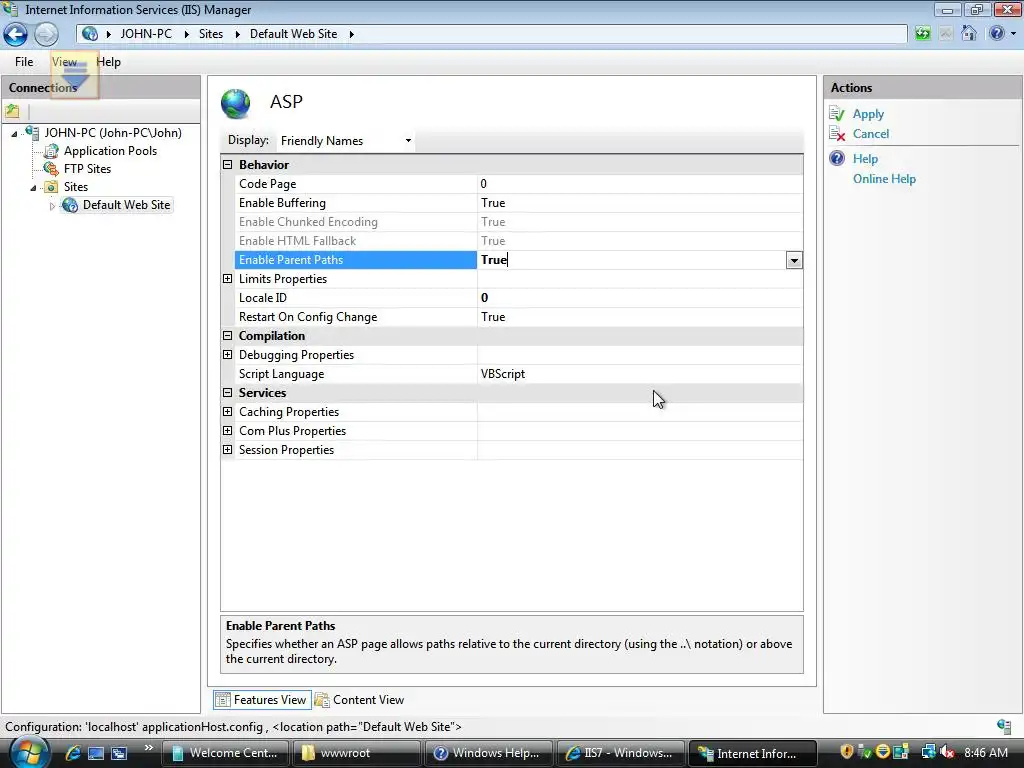Click the security shield tray icon
1024x768 pixels.
[846, 752]
